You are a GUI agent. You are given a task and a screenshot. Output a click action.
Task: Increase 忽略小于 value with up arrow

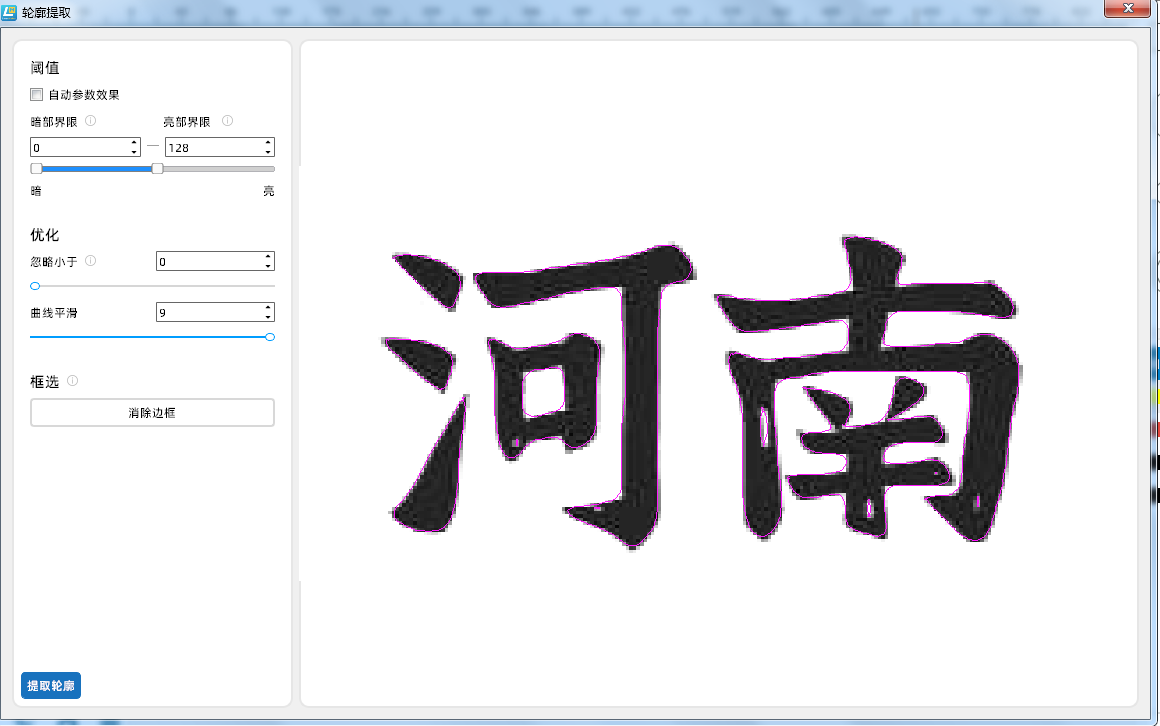click(x=268, y=256)
